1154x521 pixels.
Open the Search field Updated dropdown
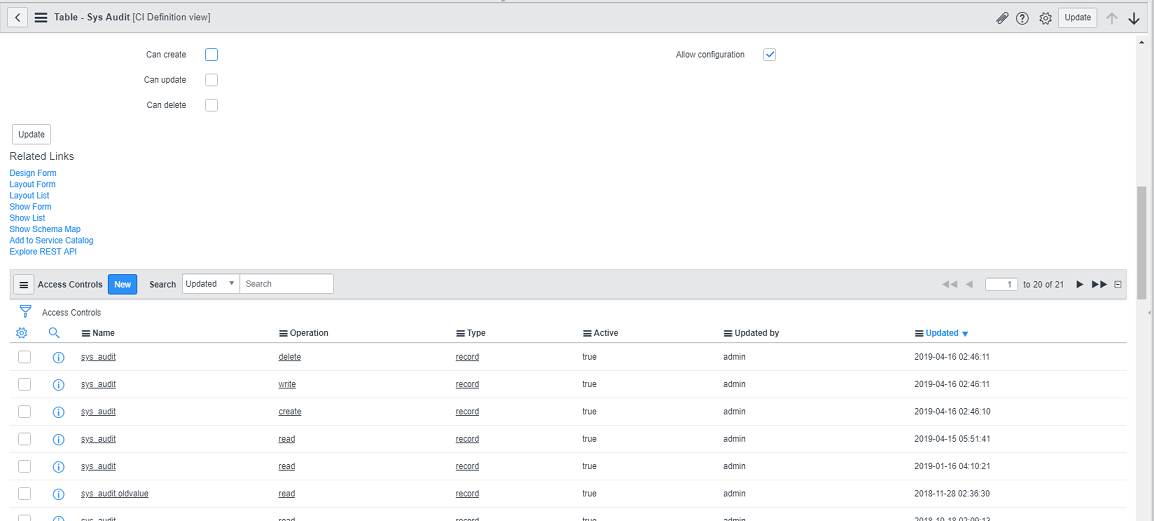(x=210, y=284)
